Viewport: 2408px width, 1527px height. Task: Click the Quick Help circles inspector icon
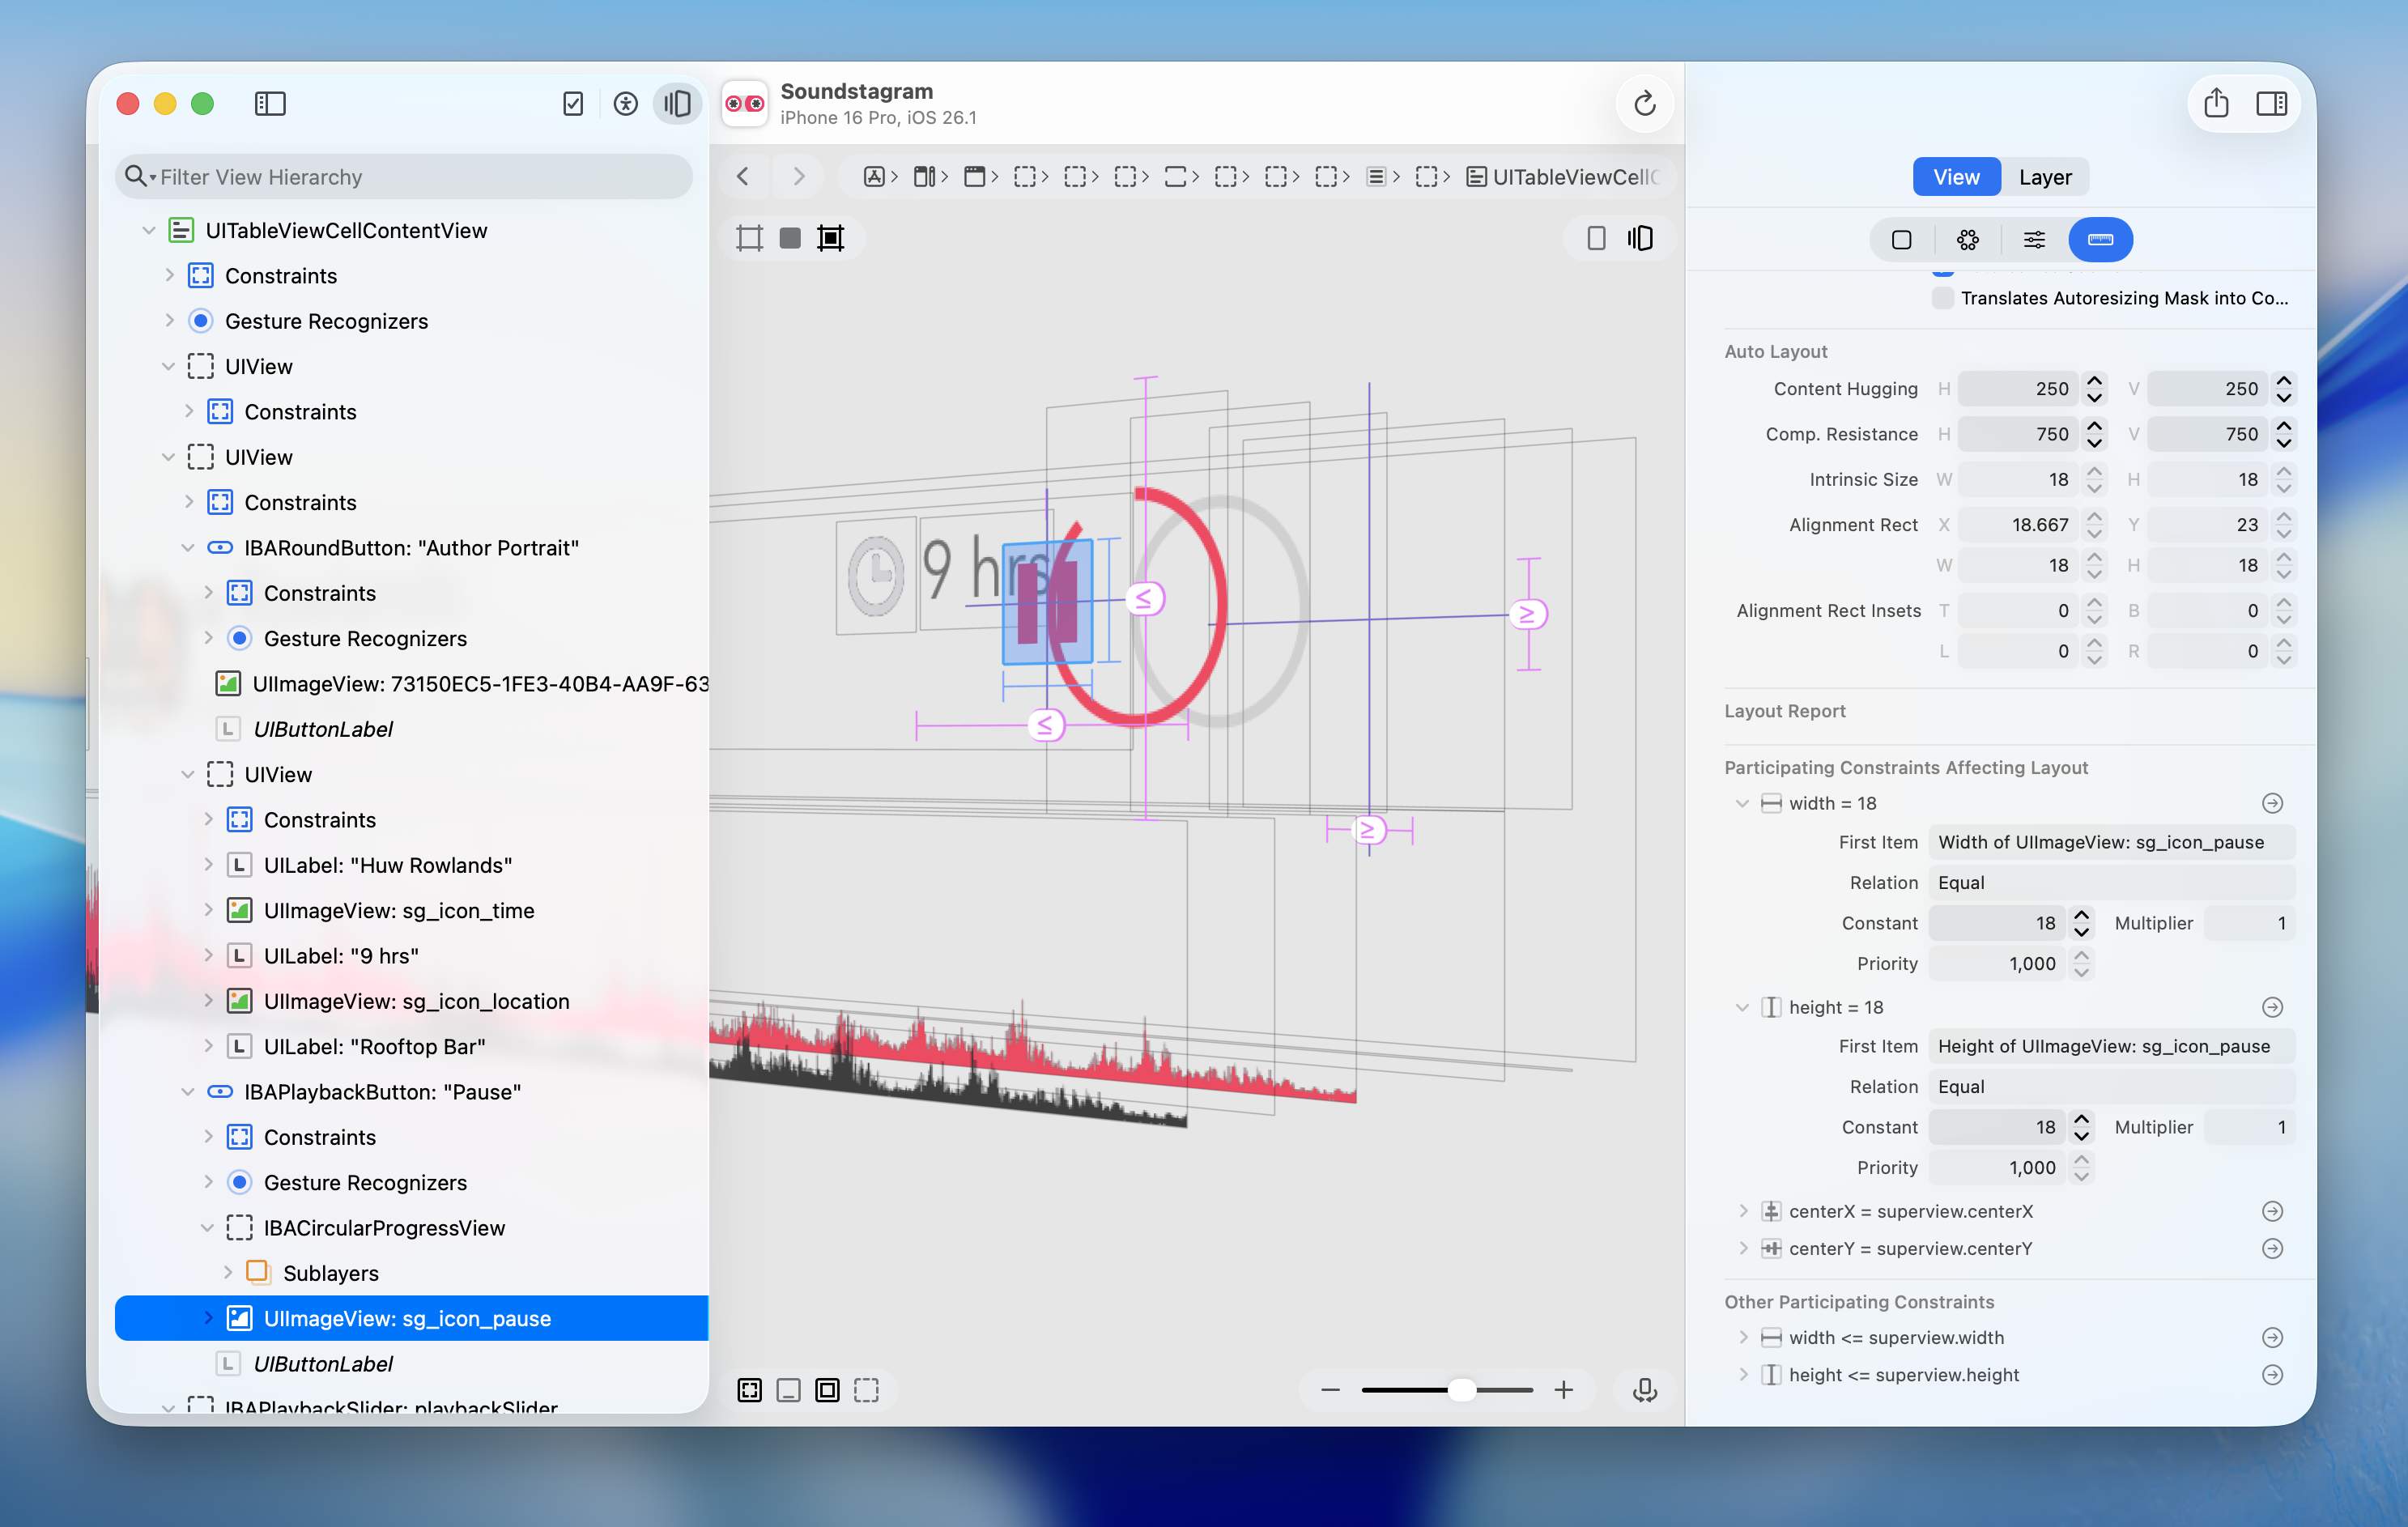[x=1967, y=239]
